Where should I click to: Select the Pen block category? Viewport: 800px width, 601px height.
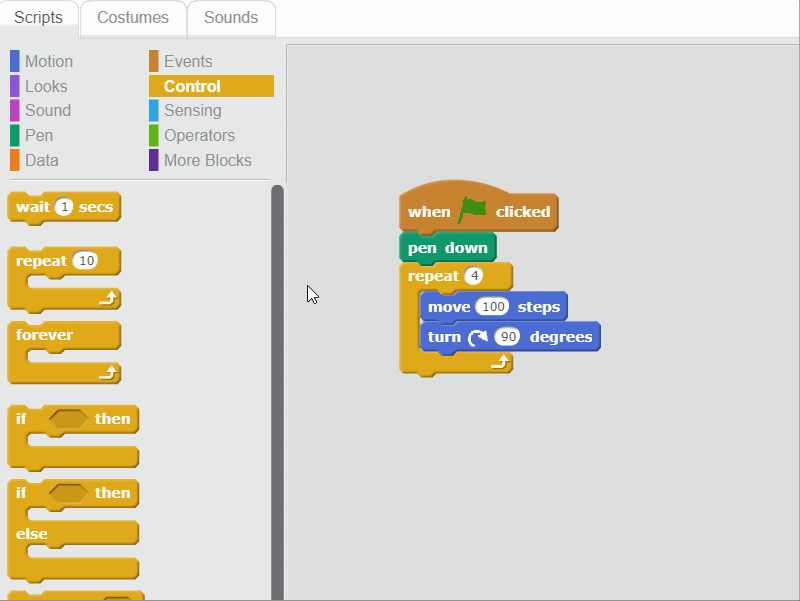click(x=39, y=135)
